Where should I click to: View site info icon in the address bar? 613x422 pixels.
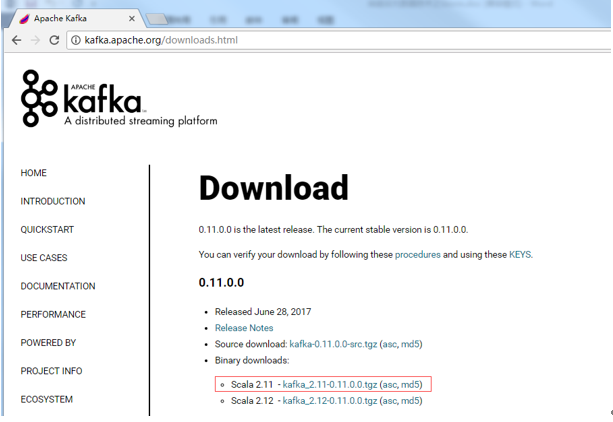coord(76,40)
